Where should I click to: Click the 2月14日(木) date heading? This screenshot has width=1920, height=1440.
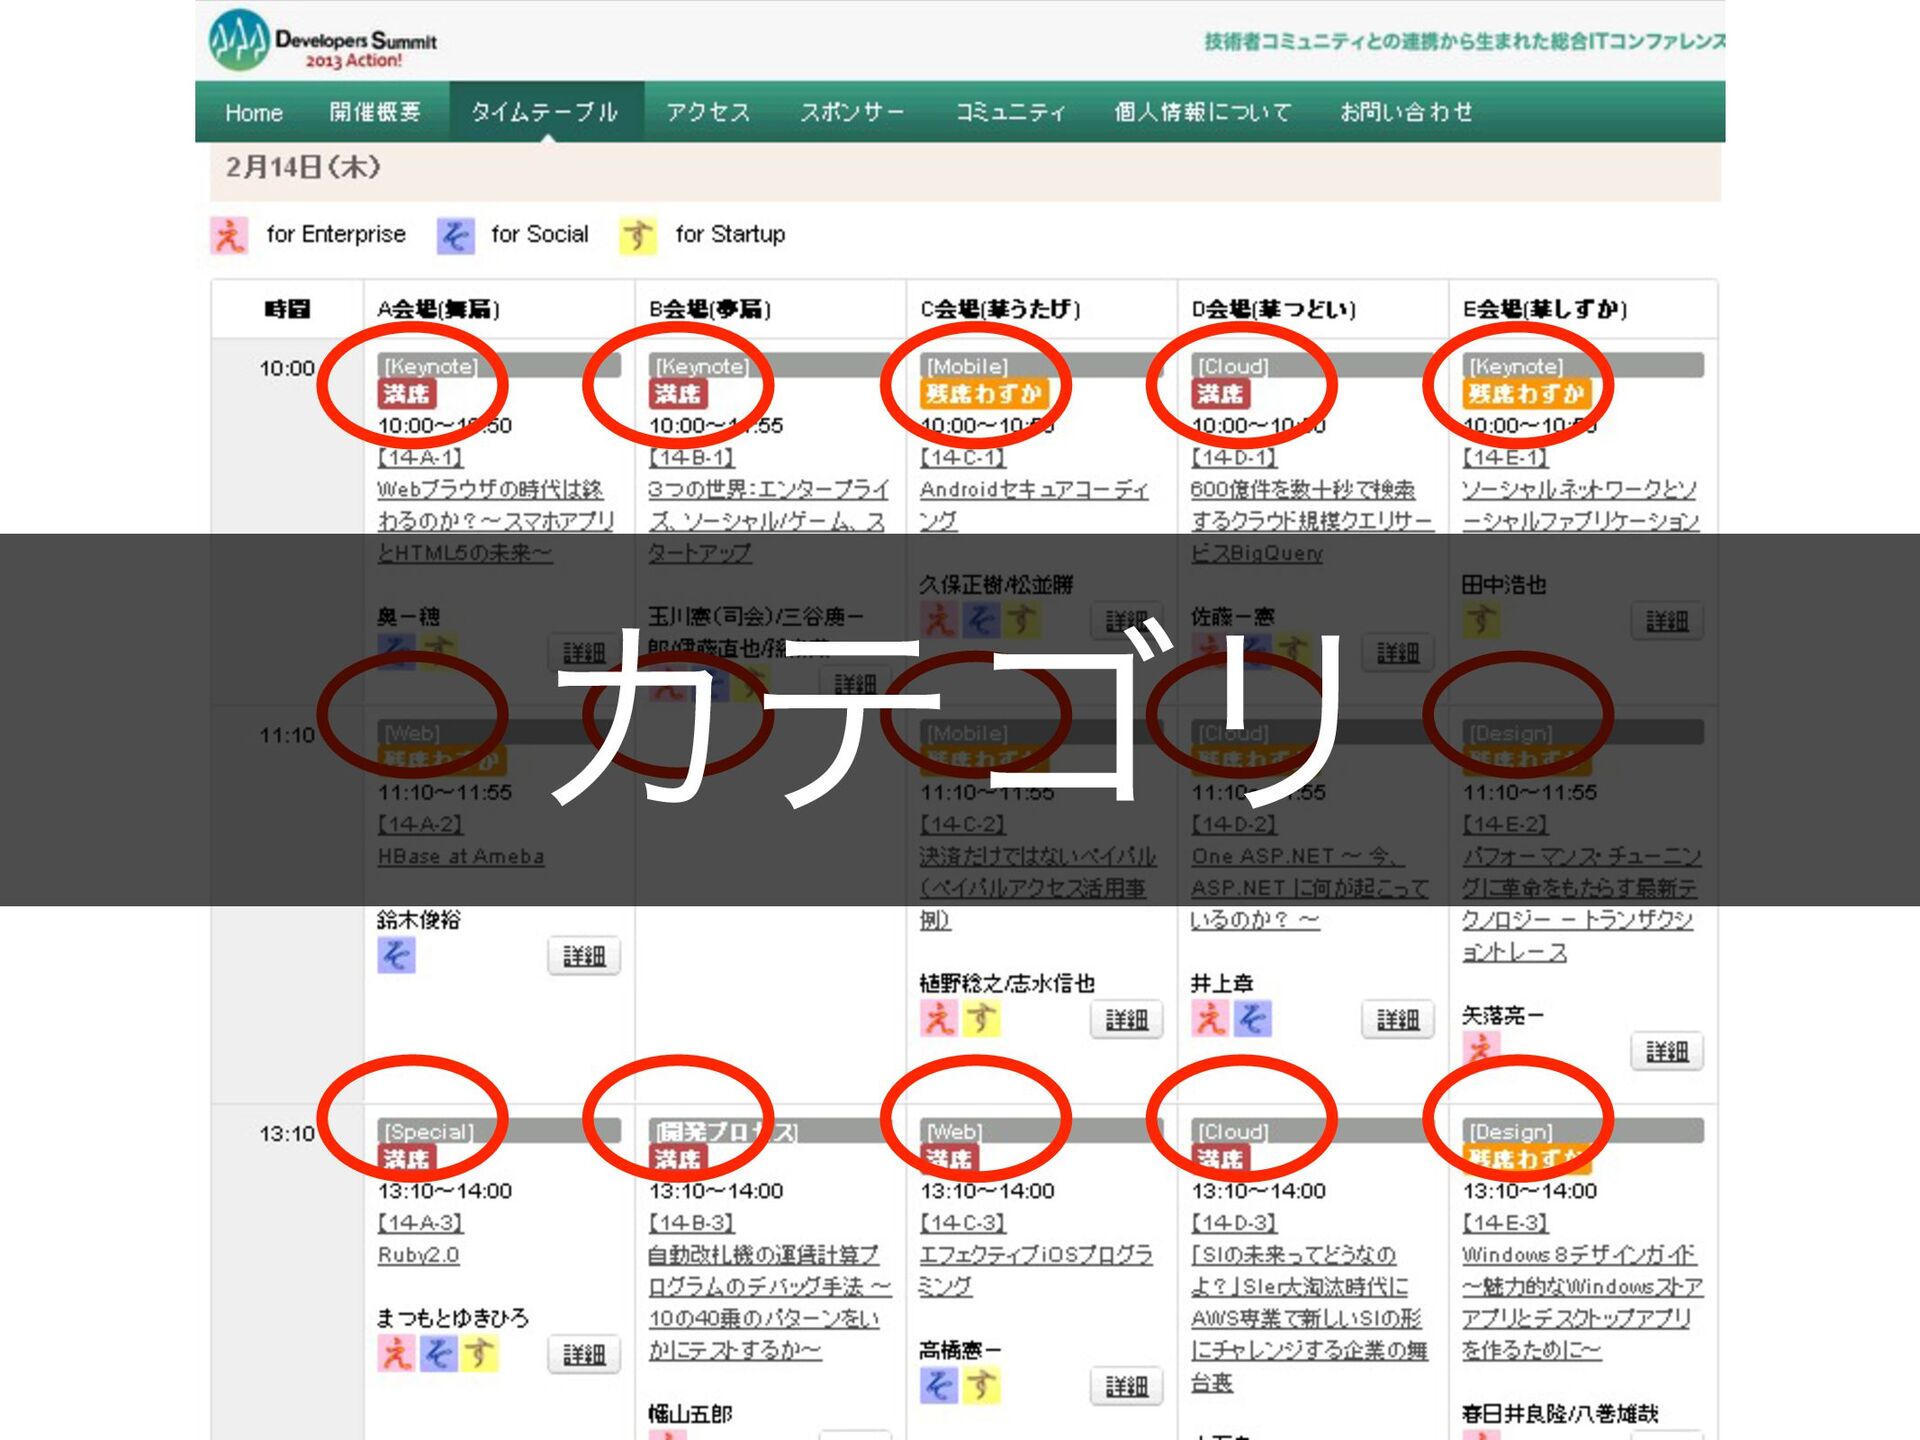click(303, 167)
